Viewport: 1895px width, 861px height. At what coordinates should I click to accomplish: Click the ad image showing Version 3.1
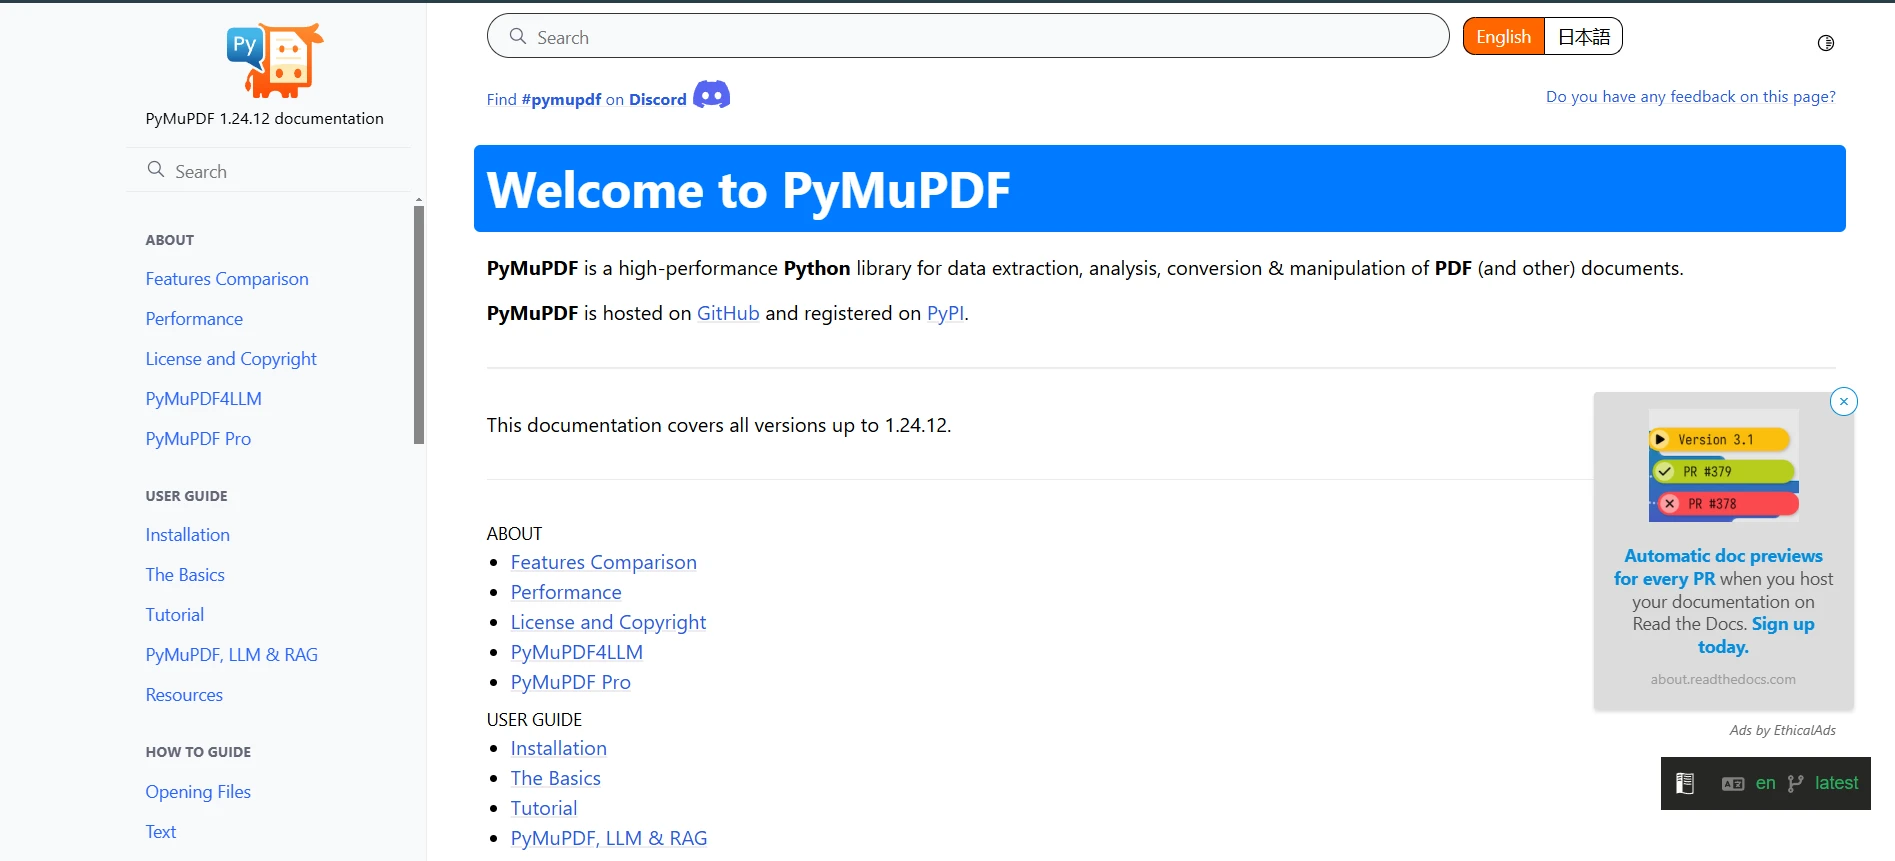(1723, 466)
